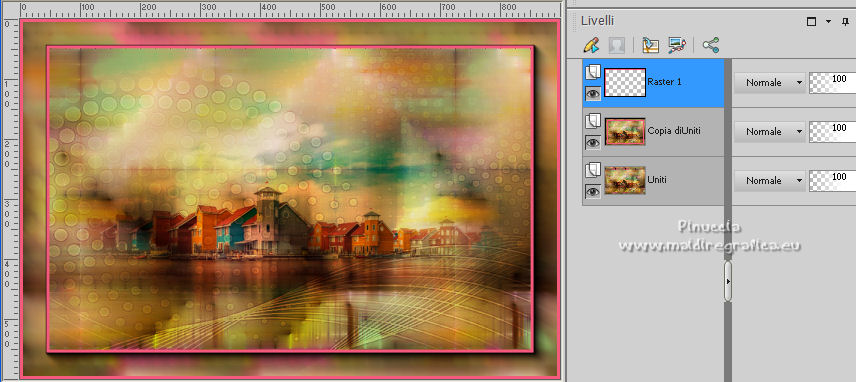The width and height of the screenshot is (856, 382).
Task: Toggle visibility of the Uniti layer
Action: click(x=593, y=191)
